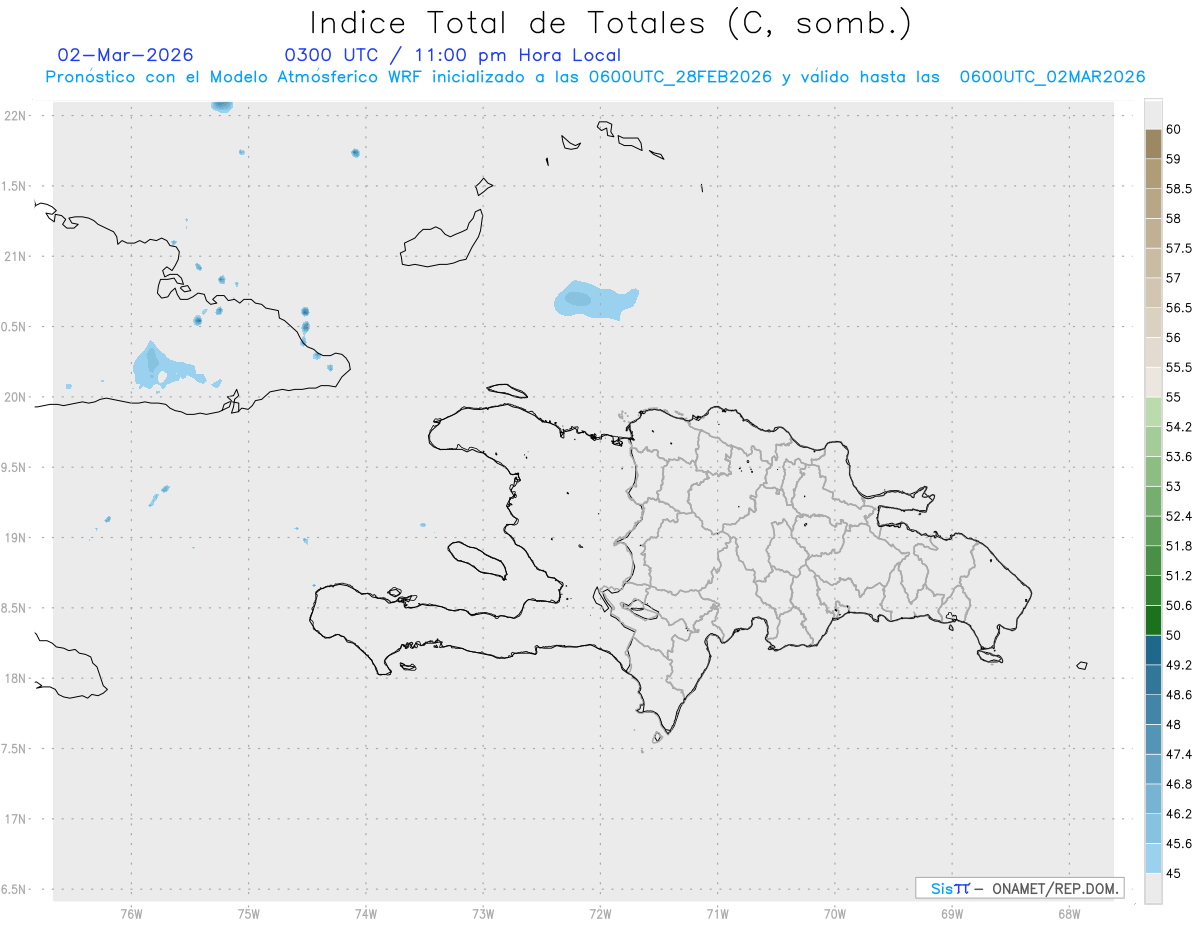
Task: Click the colorbar label "46.8"
Action: click(x=1179, y=784)
